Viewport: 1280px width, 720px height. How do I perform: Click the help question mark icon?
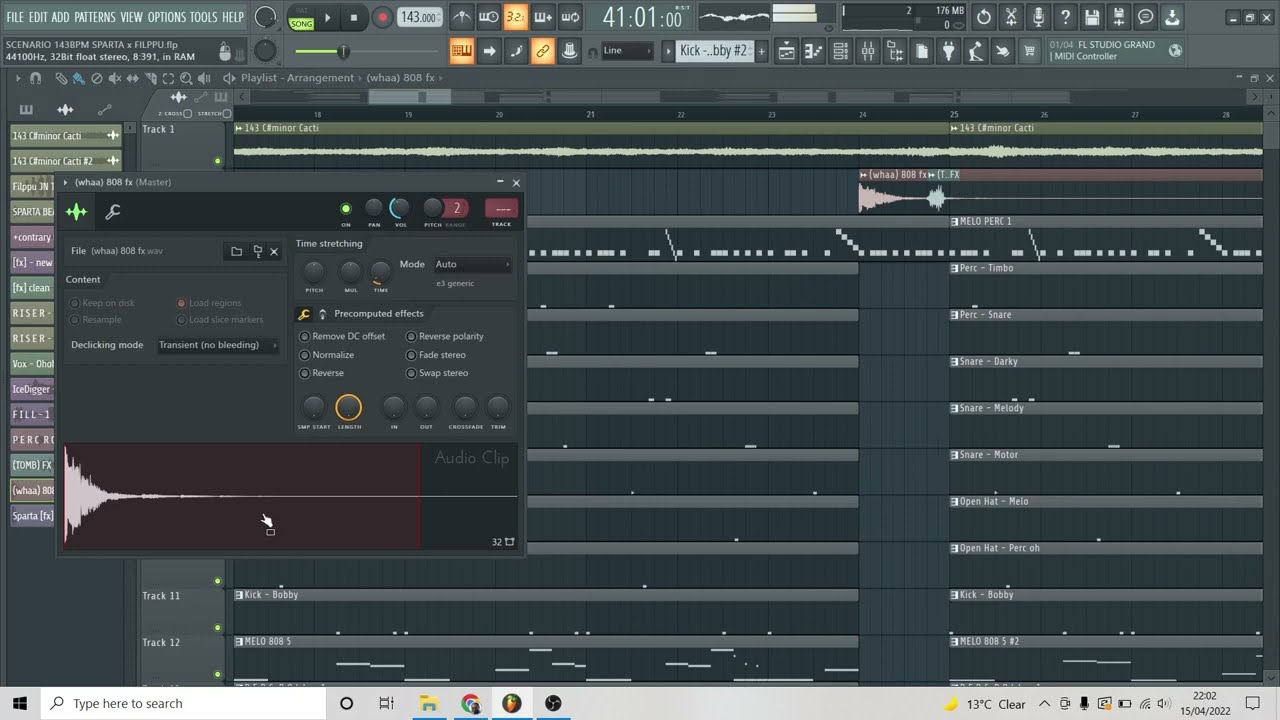point(1065,17)
